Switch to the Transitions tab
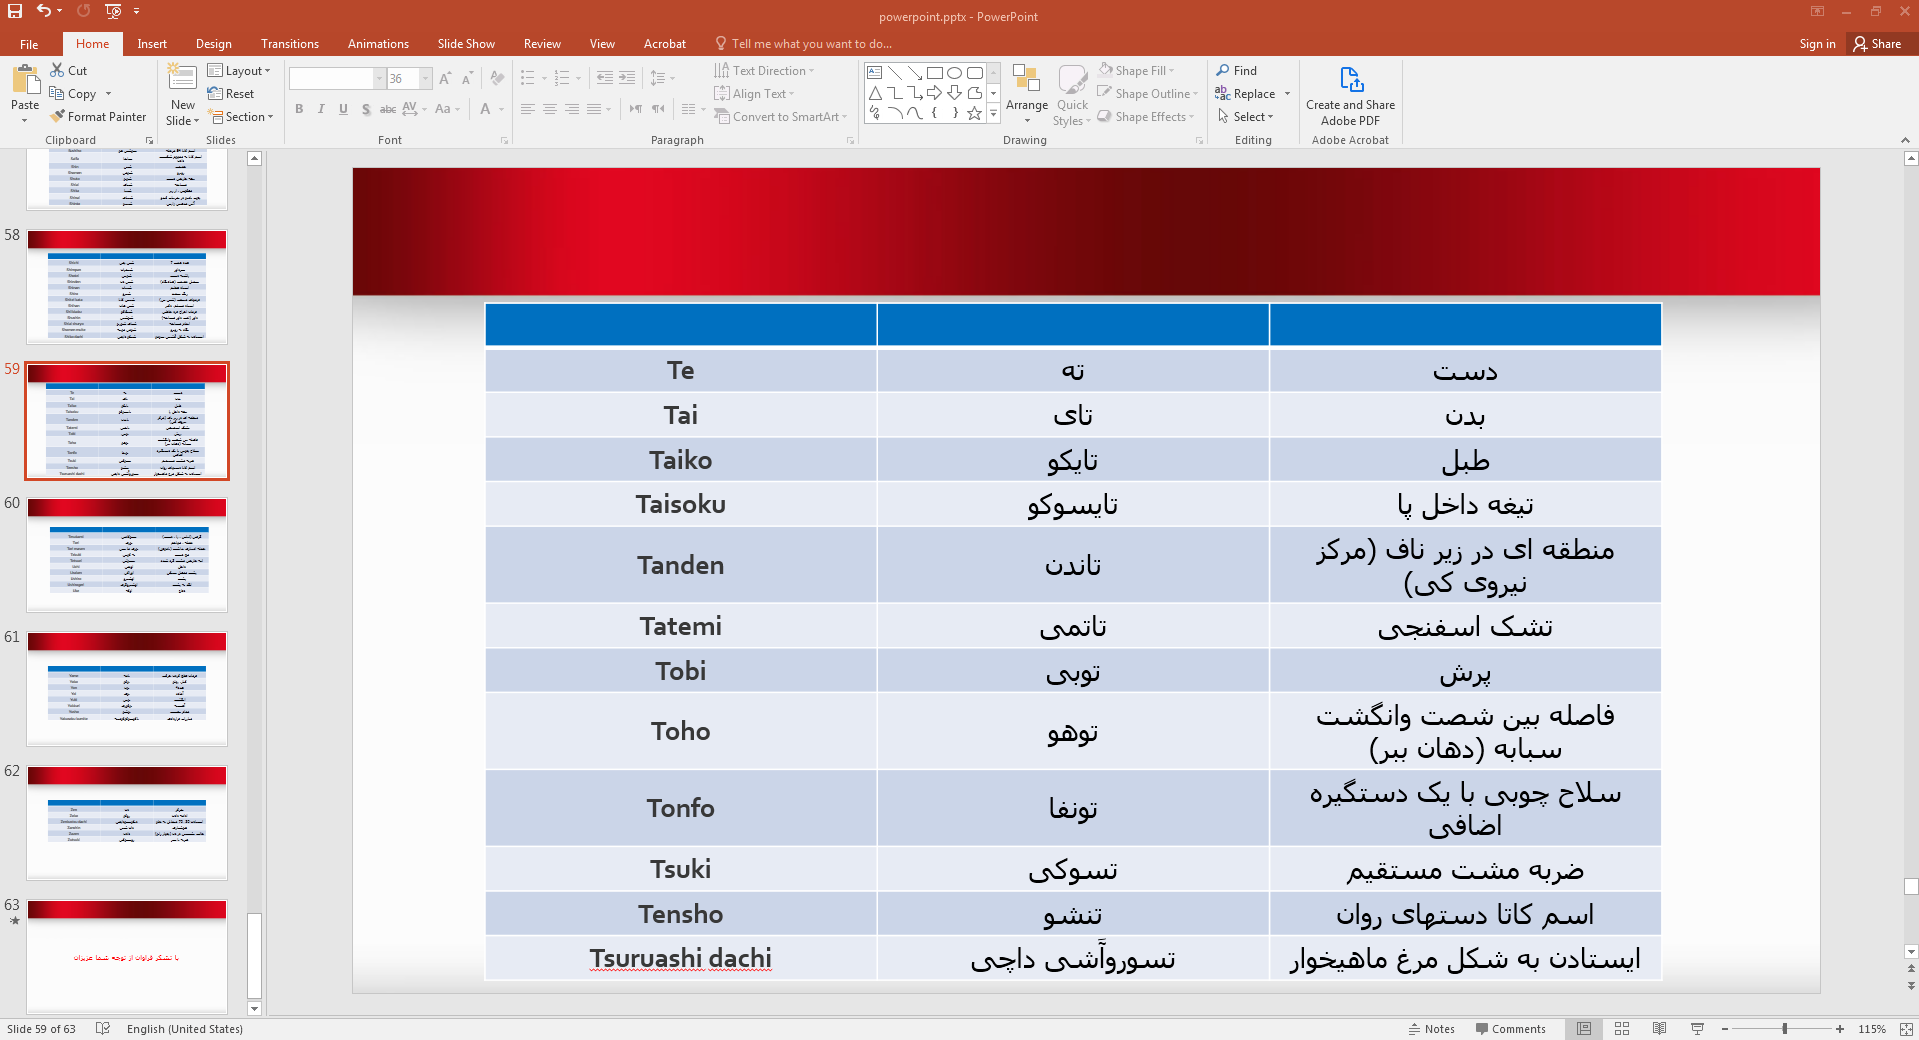This screenshot has width=1919, height=1040. tap(290, 44)
